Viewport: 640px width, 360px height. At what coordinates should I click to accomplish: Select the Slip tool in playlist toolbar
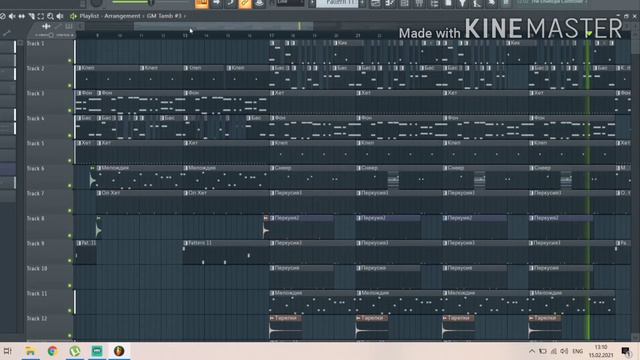point(21,16)
